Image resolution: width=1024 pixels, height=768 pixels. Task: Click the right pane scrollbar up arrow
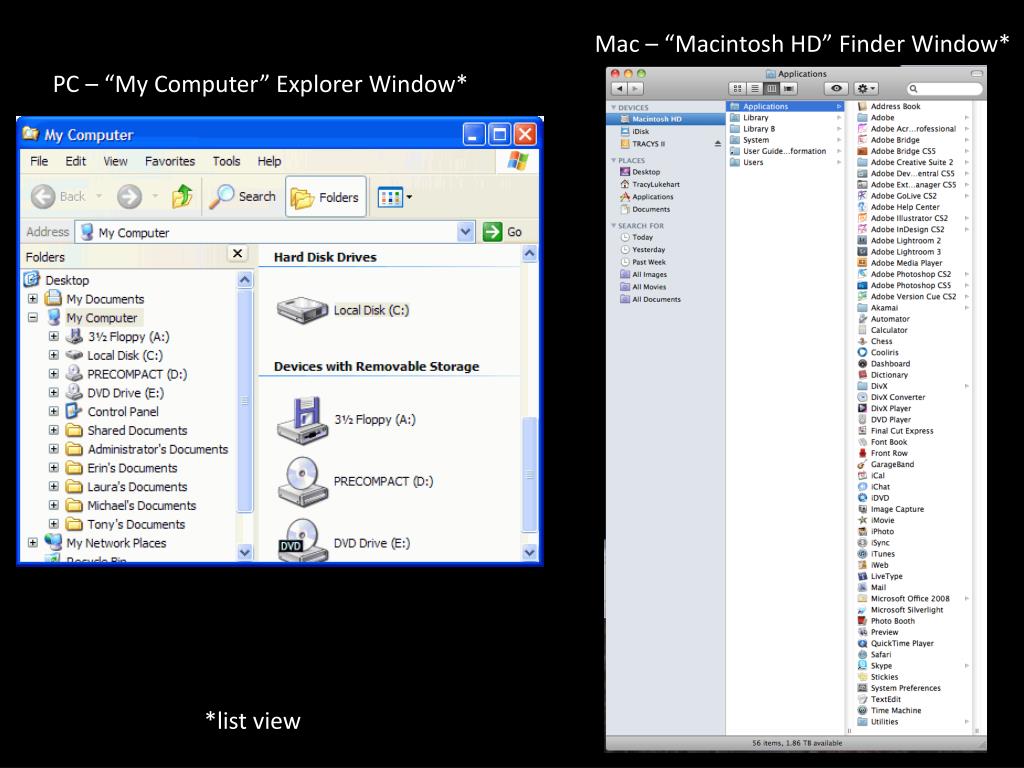click(x=530, y=253)
